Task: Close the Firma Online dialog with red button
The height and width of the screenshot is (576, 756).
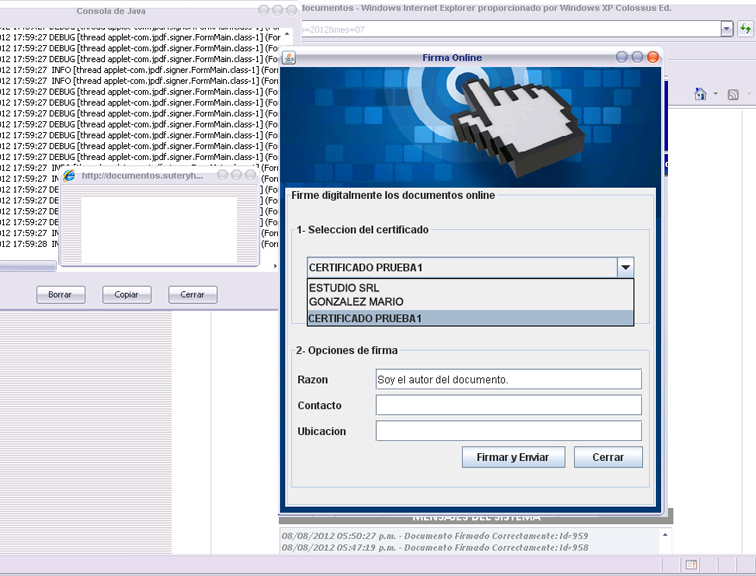Action: coord(652,58)
